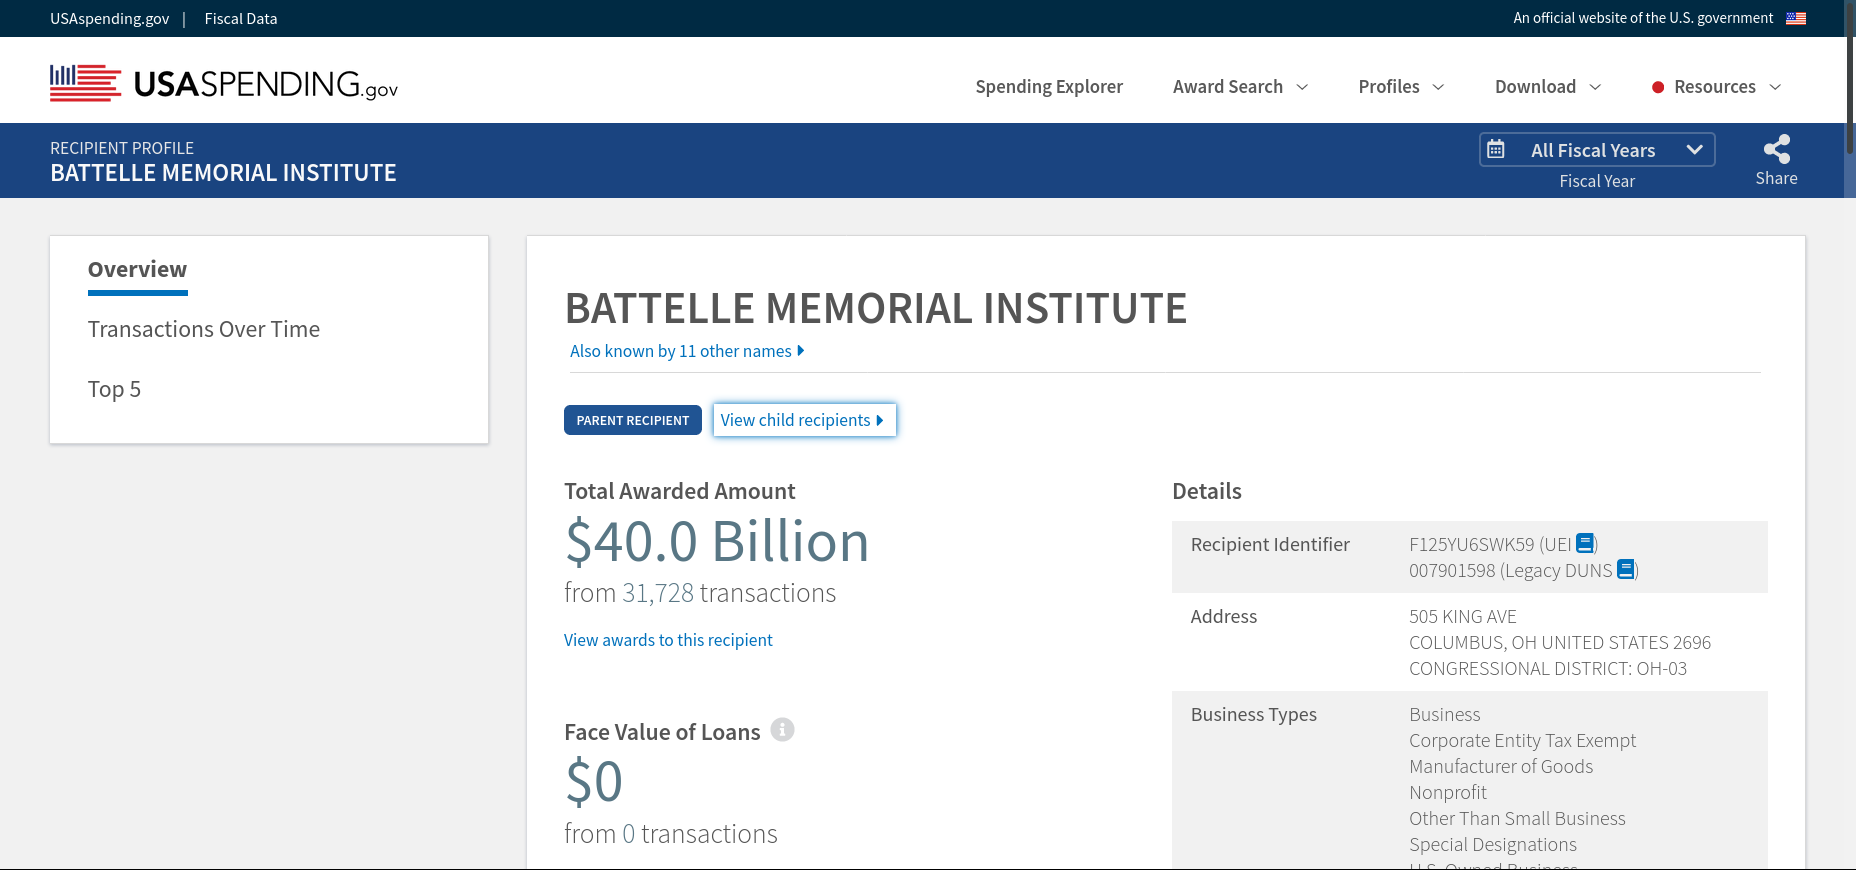
Task: Expand the Award Search menu
Action: click(x=1240, y=87)
